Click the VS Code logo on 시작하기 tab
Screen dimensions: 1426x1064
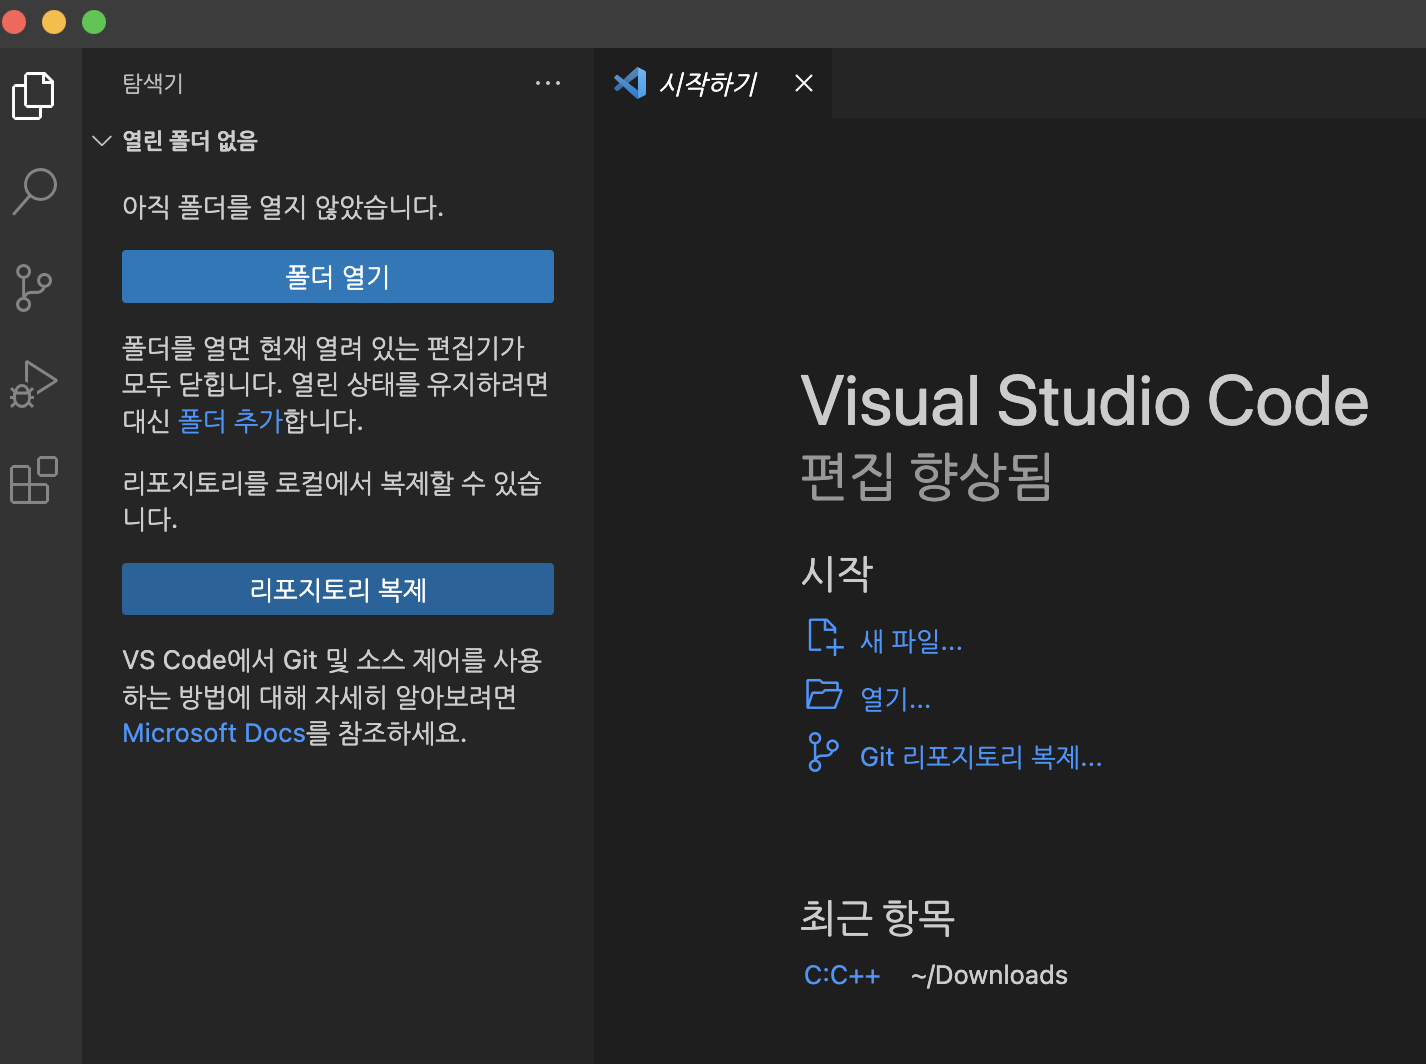pyautogui.click(x=630, y=83)
